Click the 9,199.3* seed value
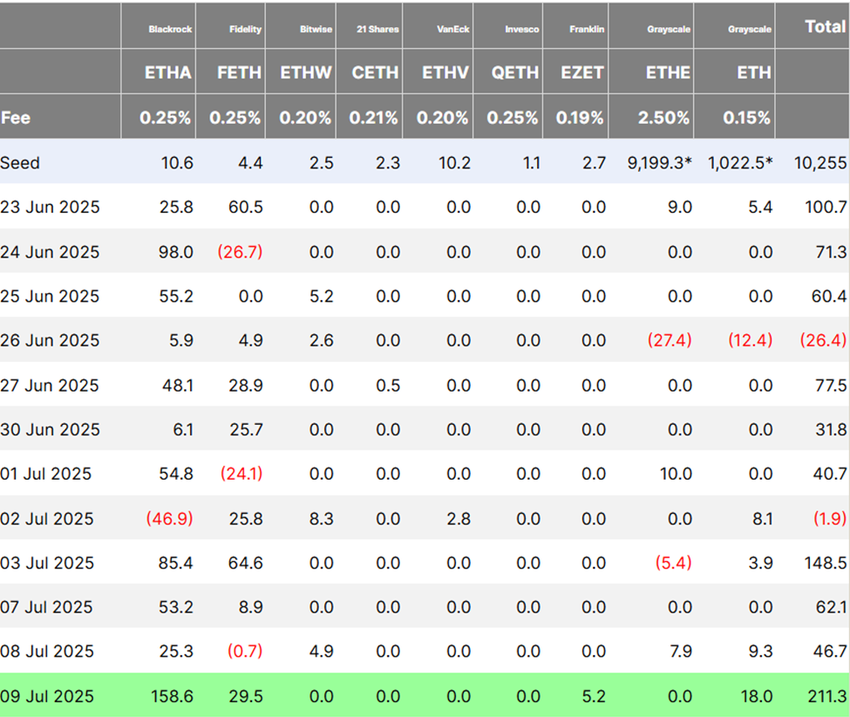Viewport: 850px width, 717px height. point(660,163)
